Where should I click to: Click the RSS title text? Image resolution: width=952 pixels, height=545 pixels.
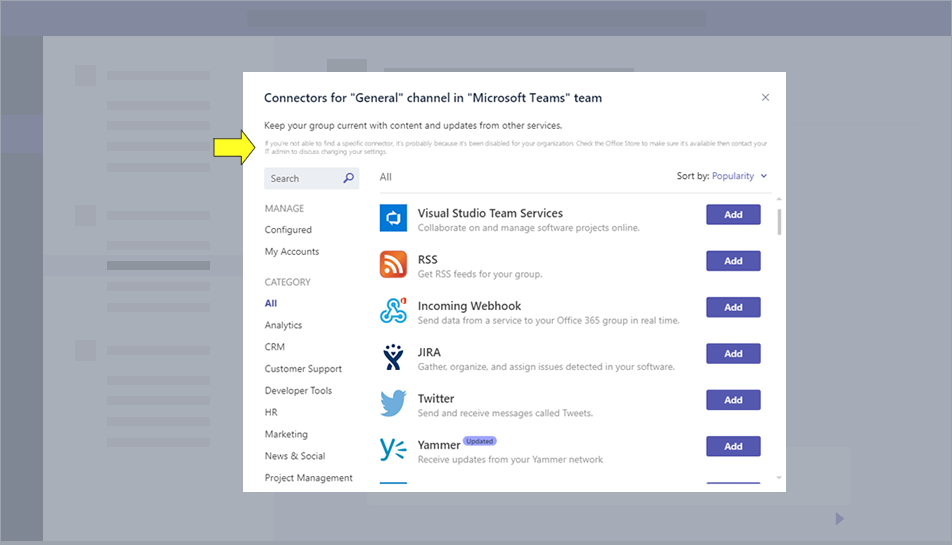pyautogui.click(x=427, y=259)
